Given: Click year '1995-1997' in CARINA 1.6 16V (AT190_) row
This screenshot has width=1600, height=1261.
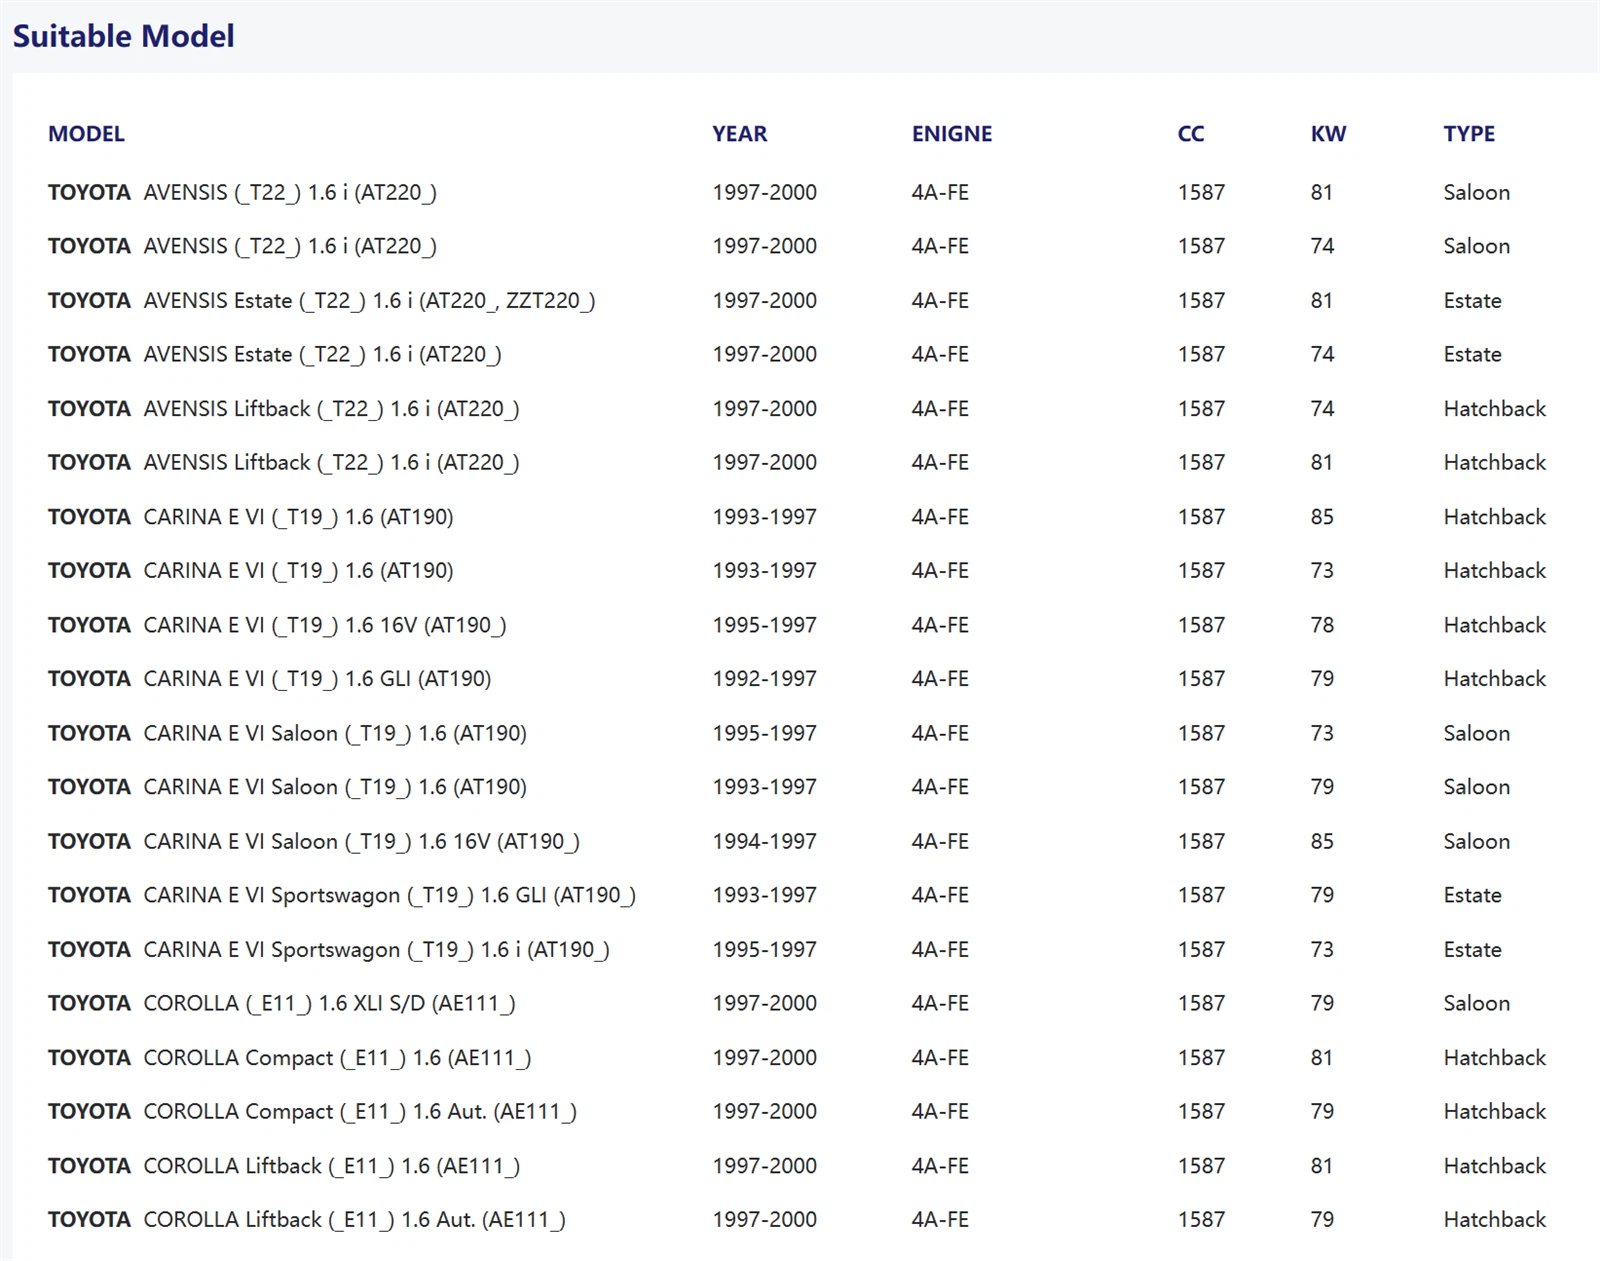Looking at the screenshot, I should pyautogui.click(x=764, y=625).
